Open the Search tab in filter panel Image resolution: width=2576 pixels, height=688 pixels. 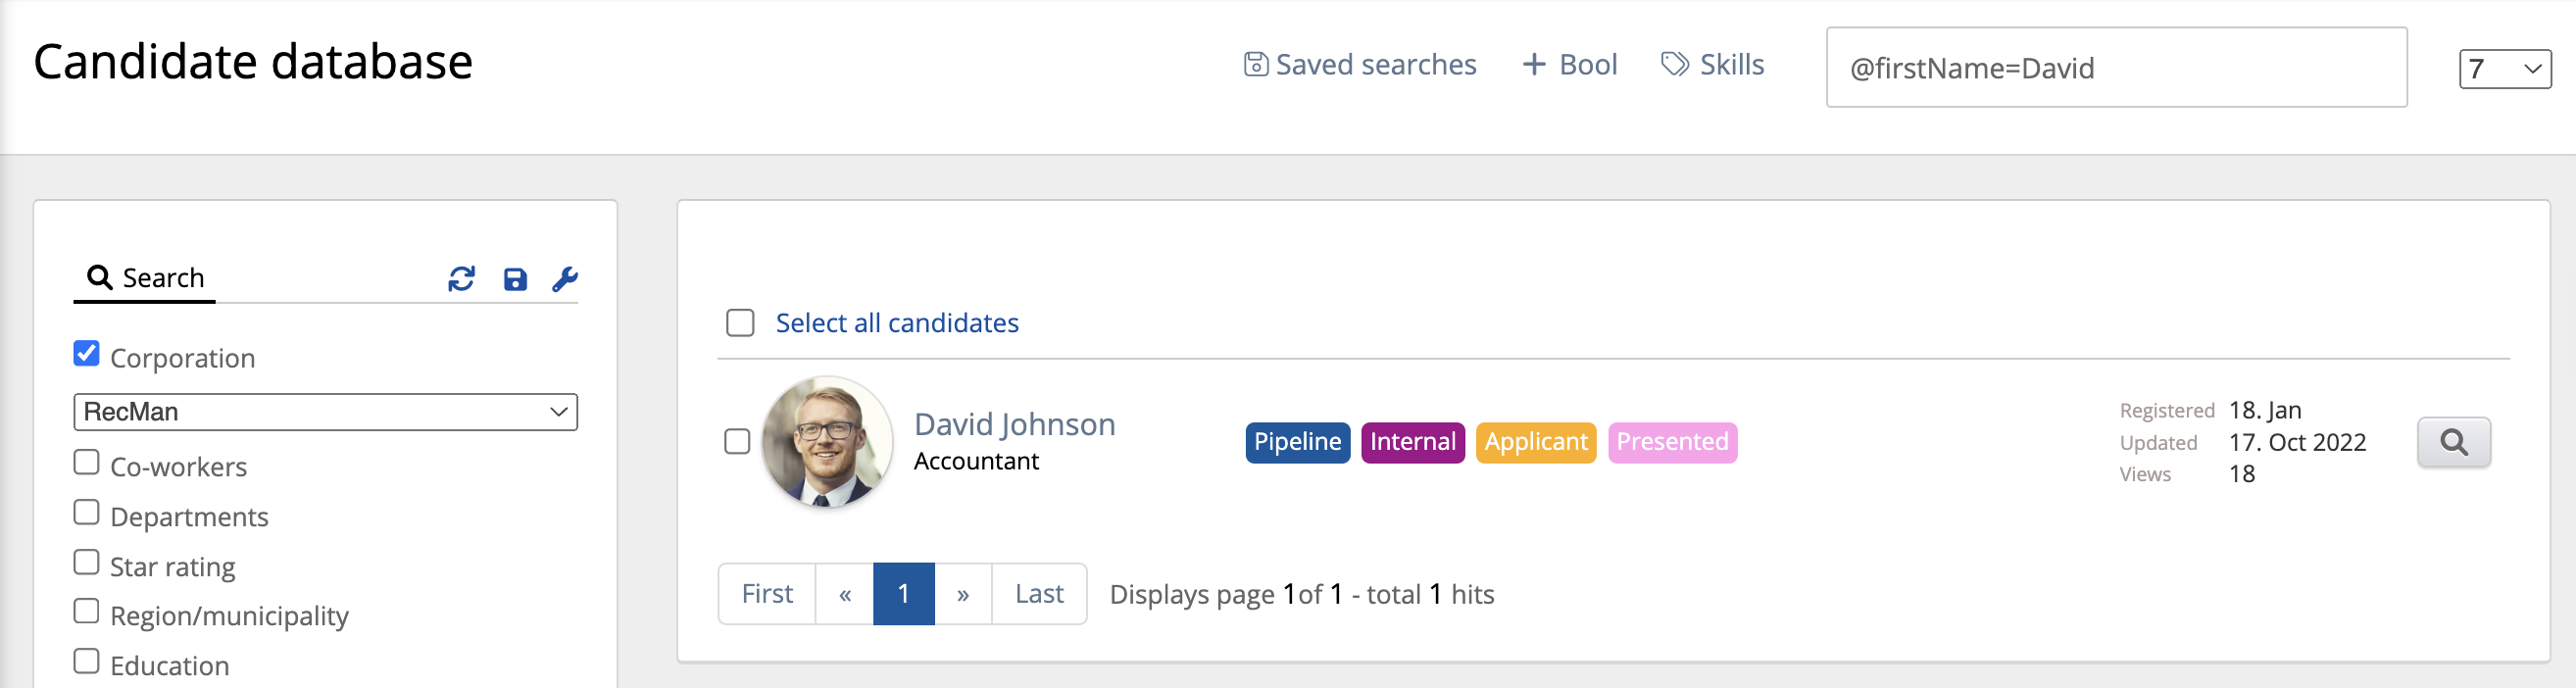[146, 278]
